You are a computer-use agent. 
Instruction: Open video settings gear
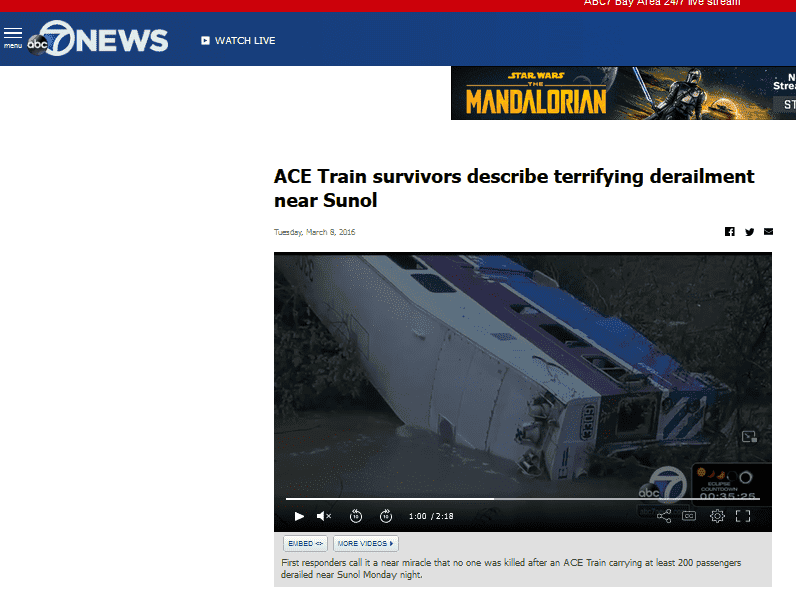(x=717, y=516)
